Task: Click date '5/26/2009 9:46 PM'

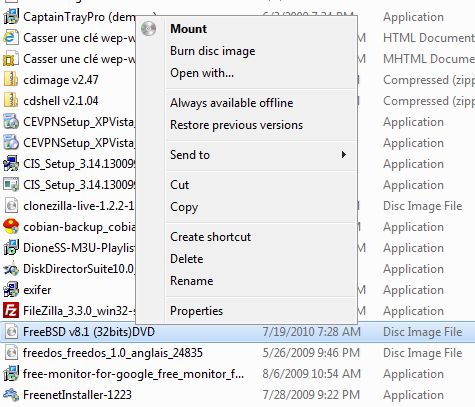Action: point(311,353)
